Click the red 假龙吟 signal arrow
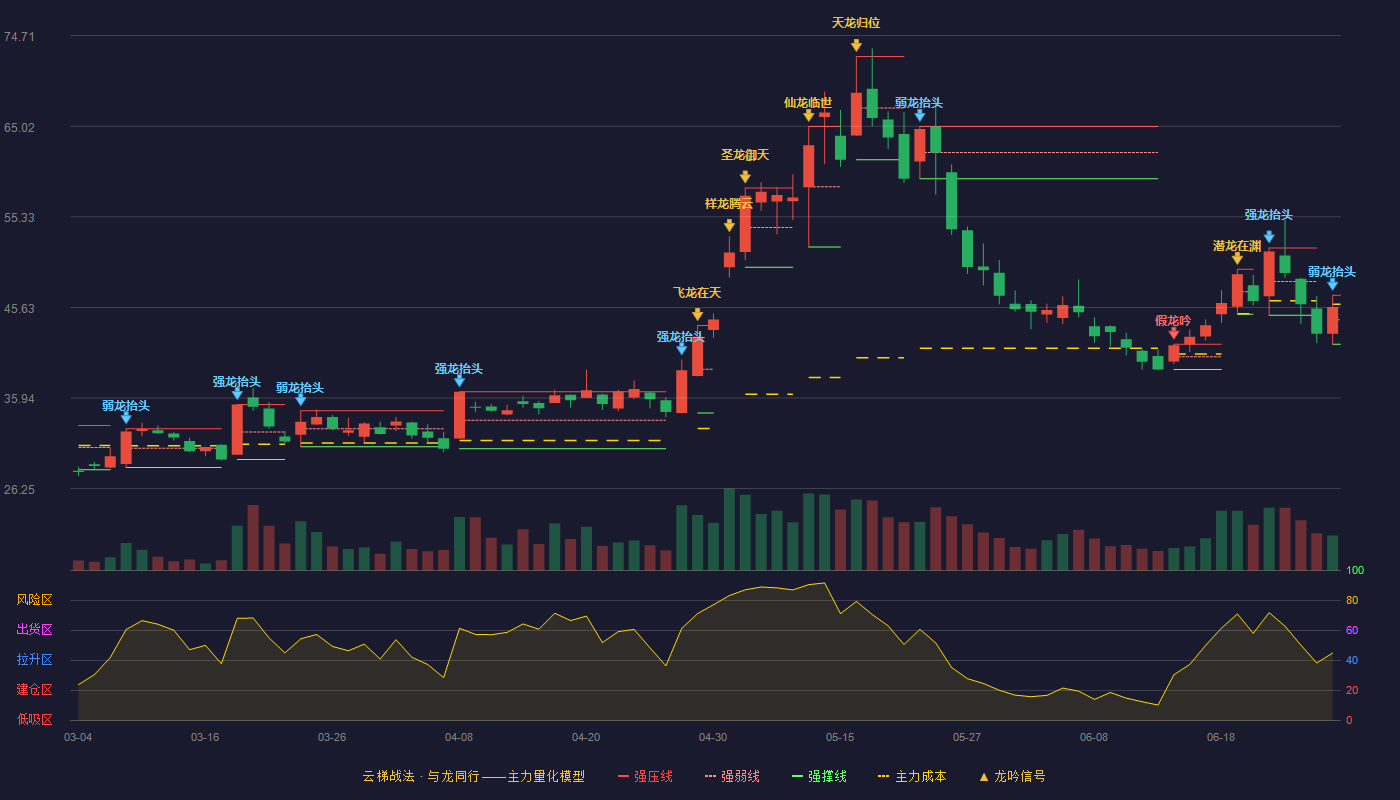This screenshot has width=1400, height=800. 1173,333
